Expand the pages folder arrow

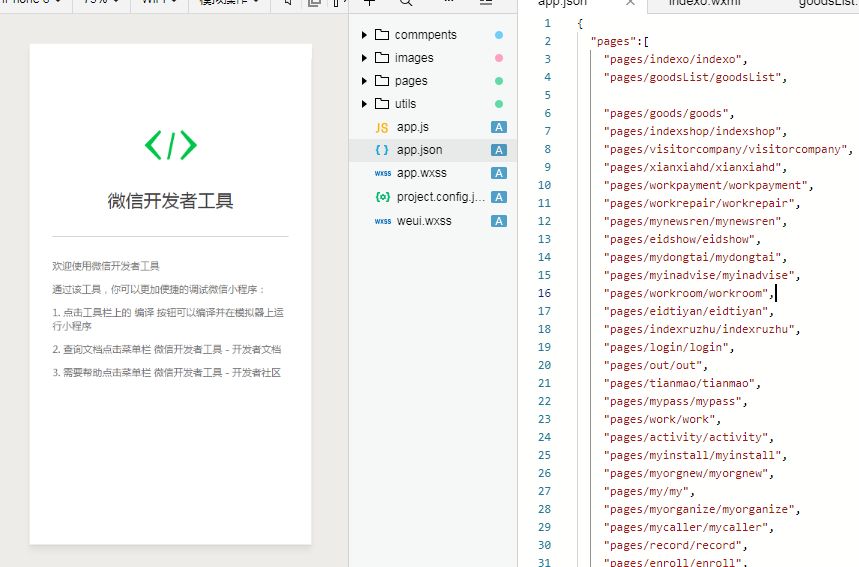pyautogui.click(x=364, y=81)
